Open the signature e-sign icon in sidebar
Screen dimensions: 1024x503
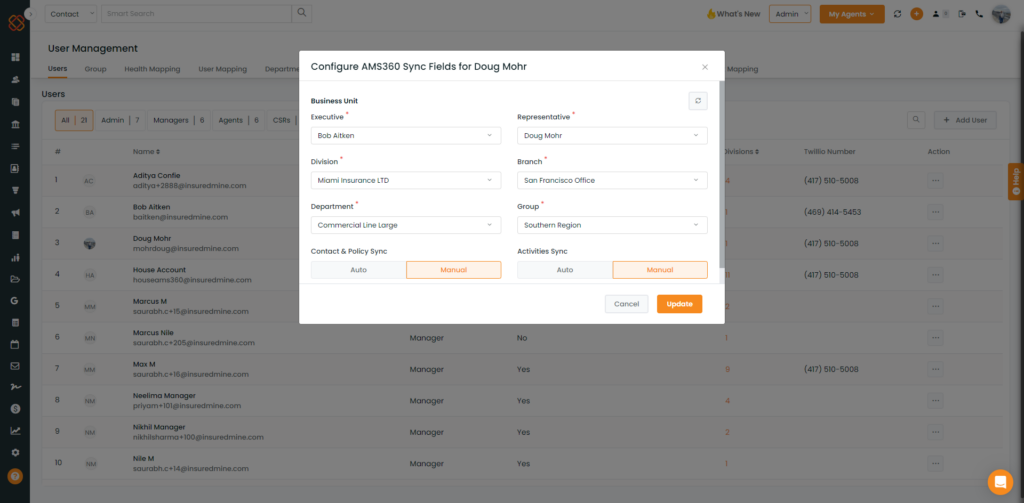(x=15, y=387)
